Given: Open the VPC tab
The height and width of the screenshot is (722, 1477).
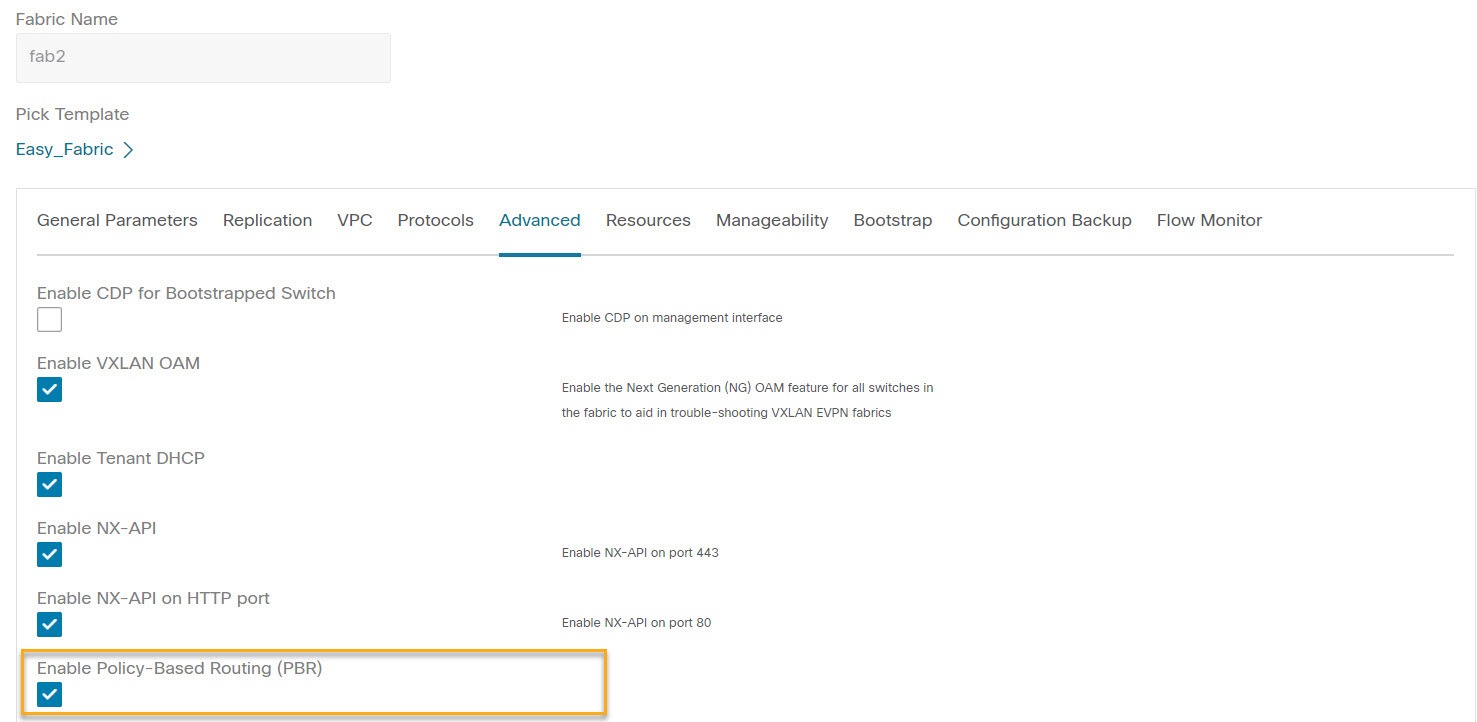Looking at the screenshot, I should (x=355, y=220).
